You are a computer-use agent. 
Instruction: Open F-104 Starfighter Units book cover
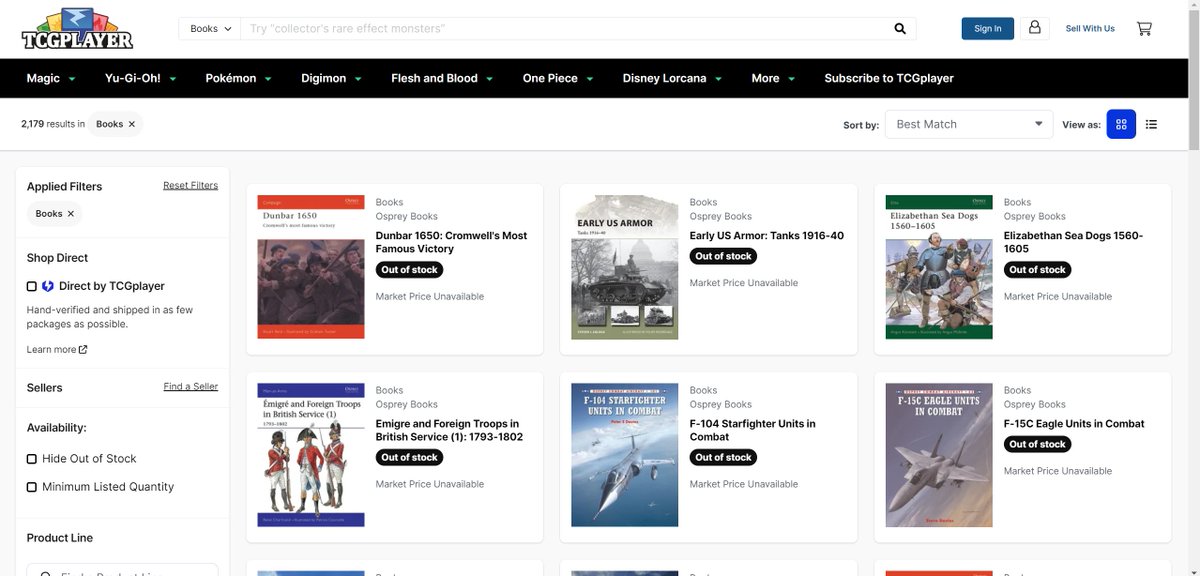coord(625,455)
